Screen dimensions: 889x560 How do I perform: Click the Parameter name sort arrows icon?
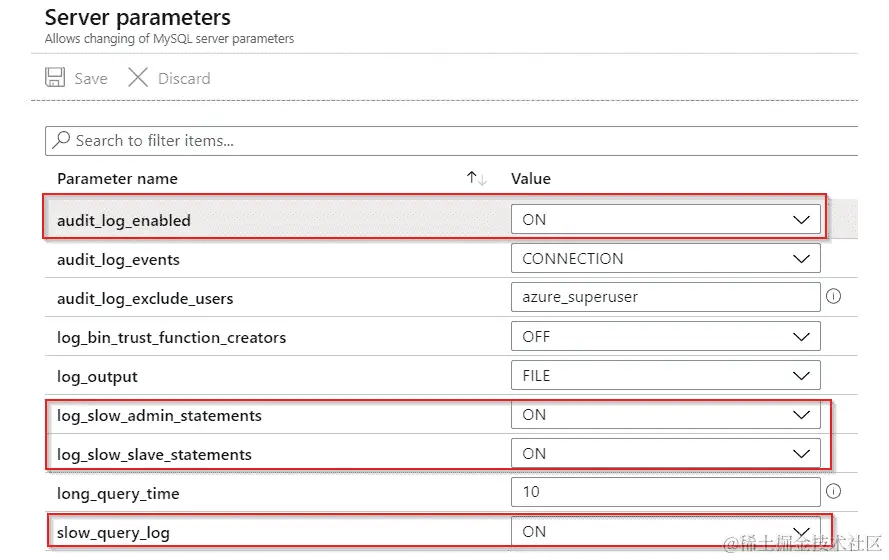pos(476,178)
